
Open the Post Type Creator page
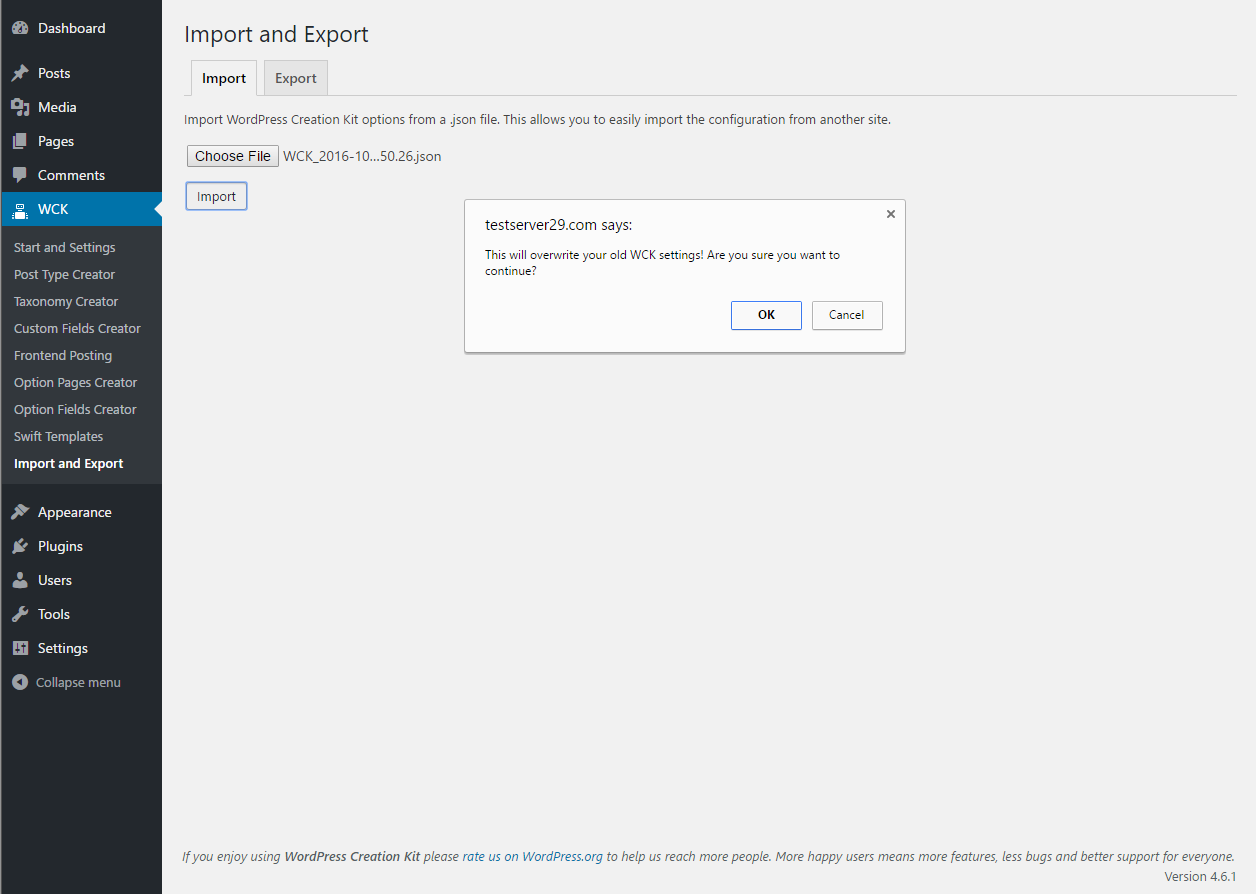(64, 274)
